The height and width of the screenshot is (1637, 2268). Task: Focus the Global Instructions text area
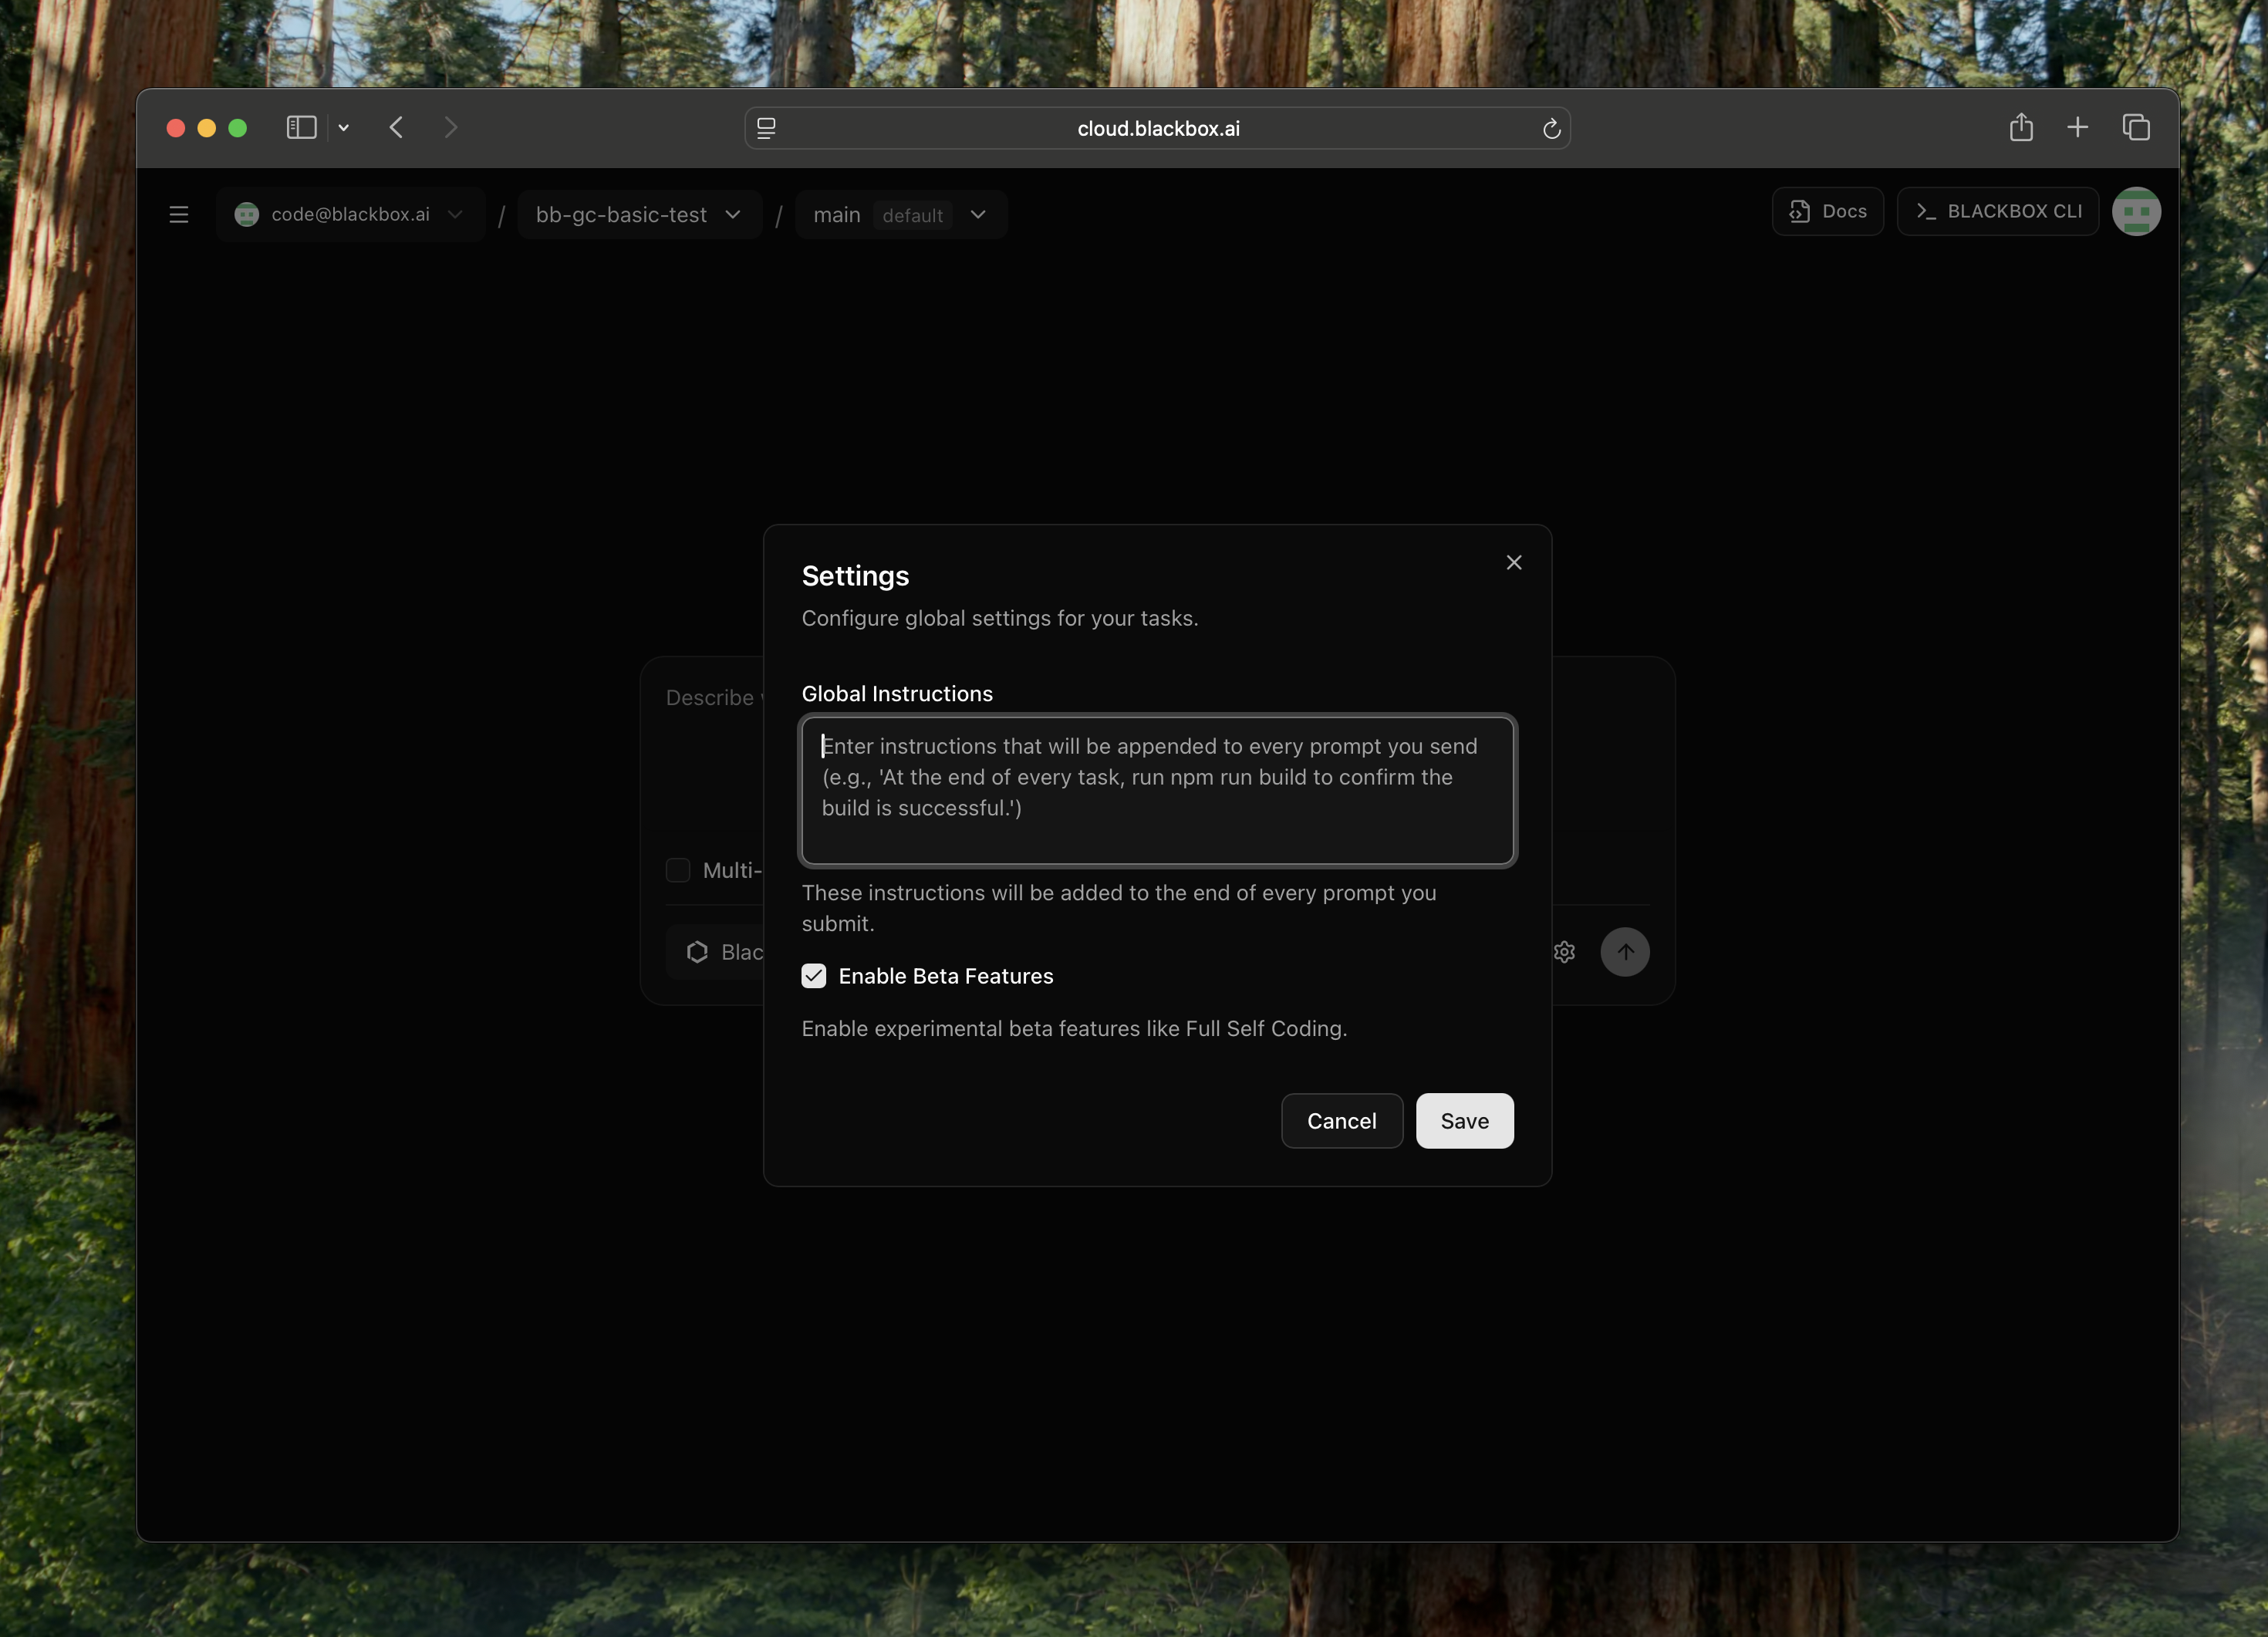pyautogui.click(x=1157, y=790)
